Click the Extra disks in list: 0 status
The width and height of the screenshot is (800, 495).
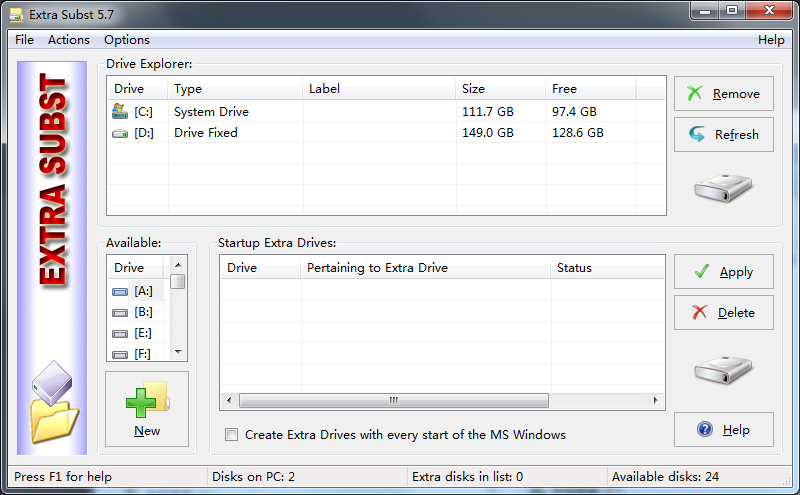tap(467, 477)
